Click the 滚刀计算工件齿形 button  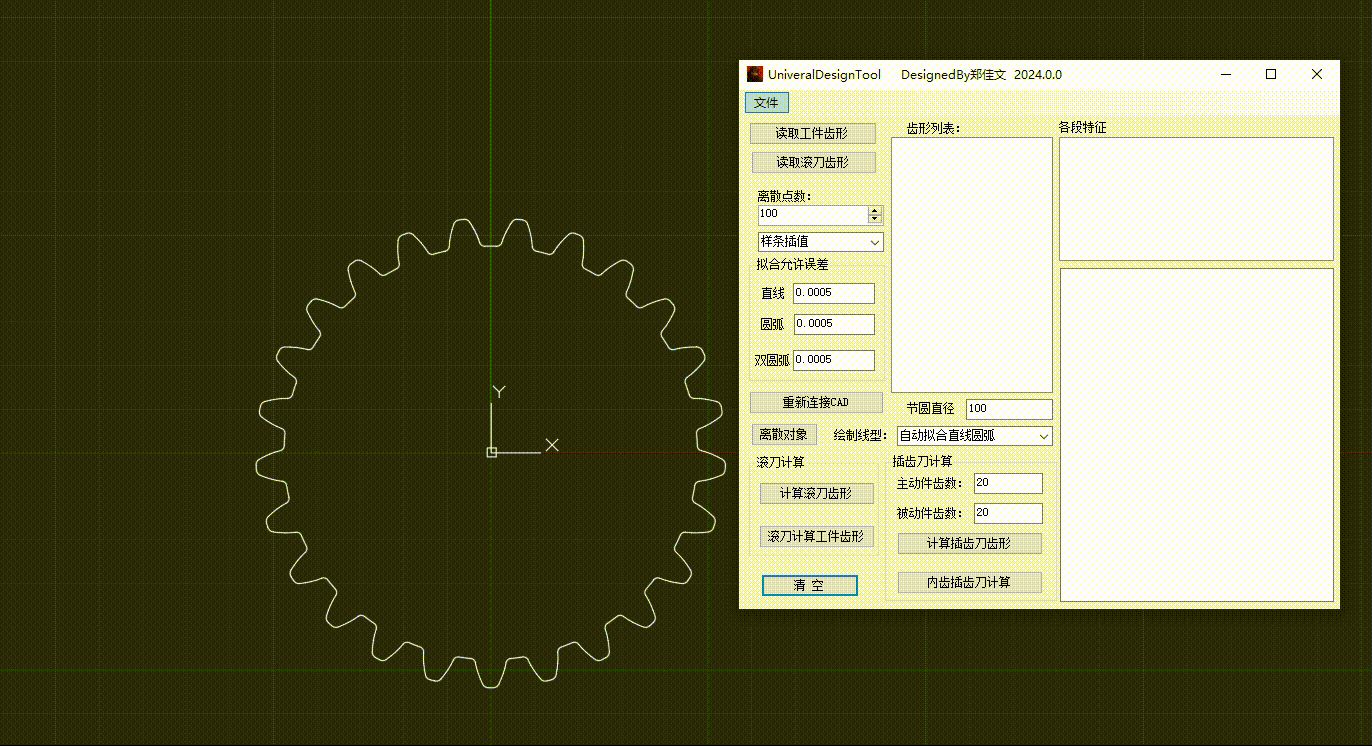point(816,536)
